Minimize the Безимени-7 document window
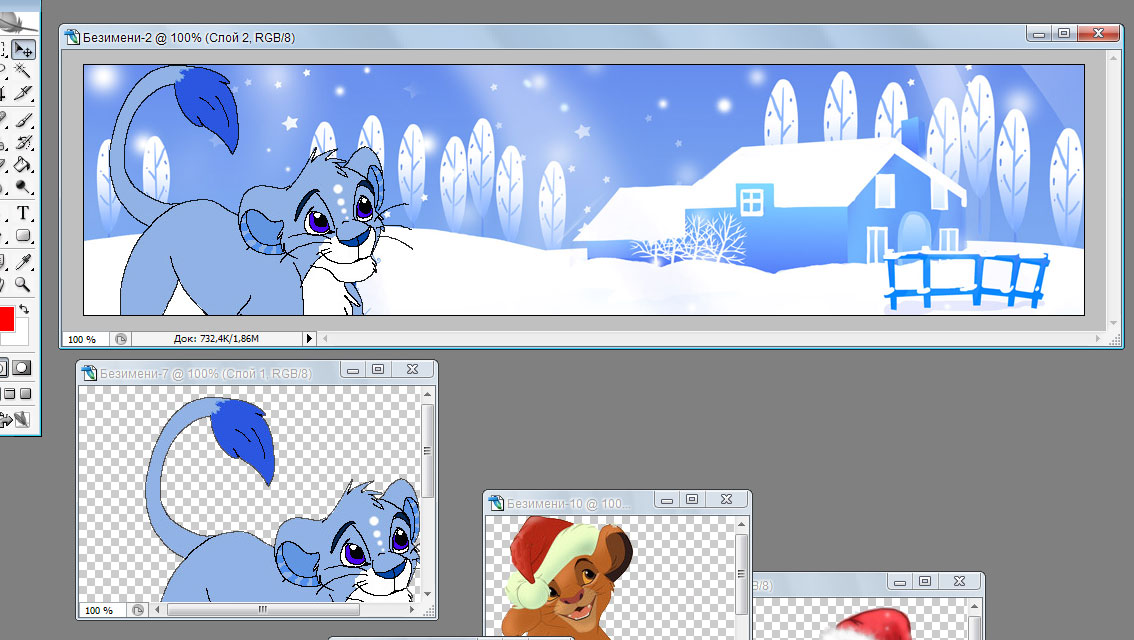Image resolution: width=1134 pixels, height=640 pixels. click(353, 370)
